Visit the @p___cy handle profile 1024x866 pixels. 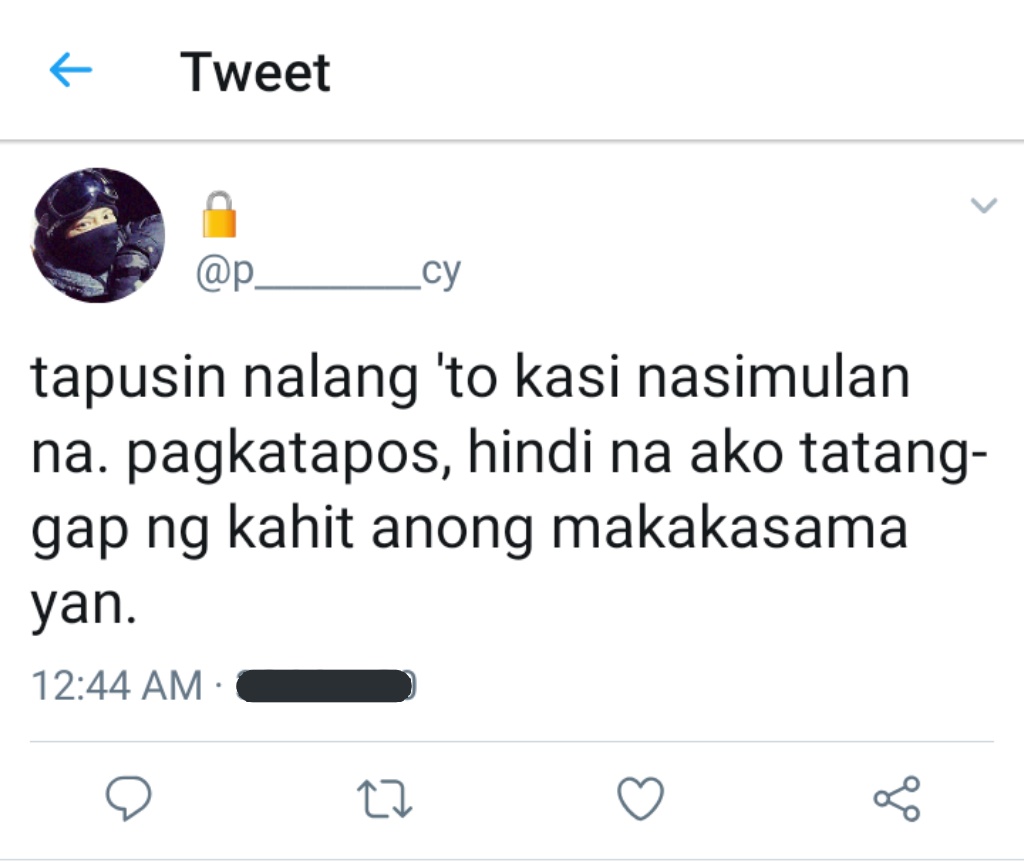(328, 272)
